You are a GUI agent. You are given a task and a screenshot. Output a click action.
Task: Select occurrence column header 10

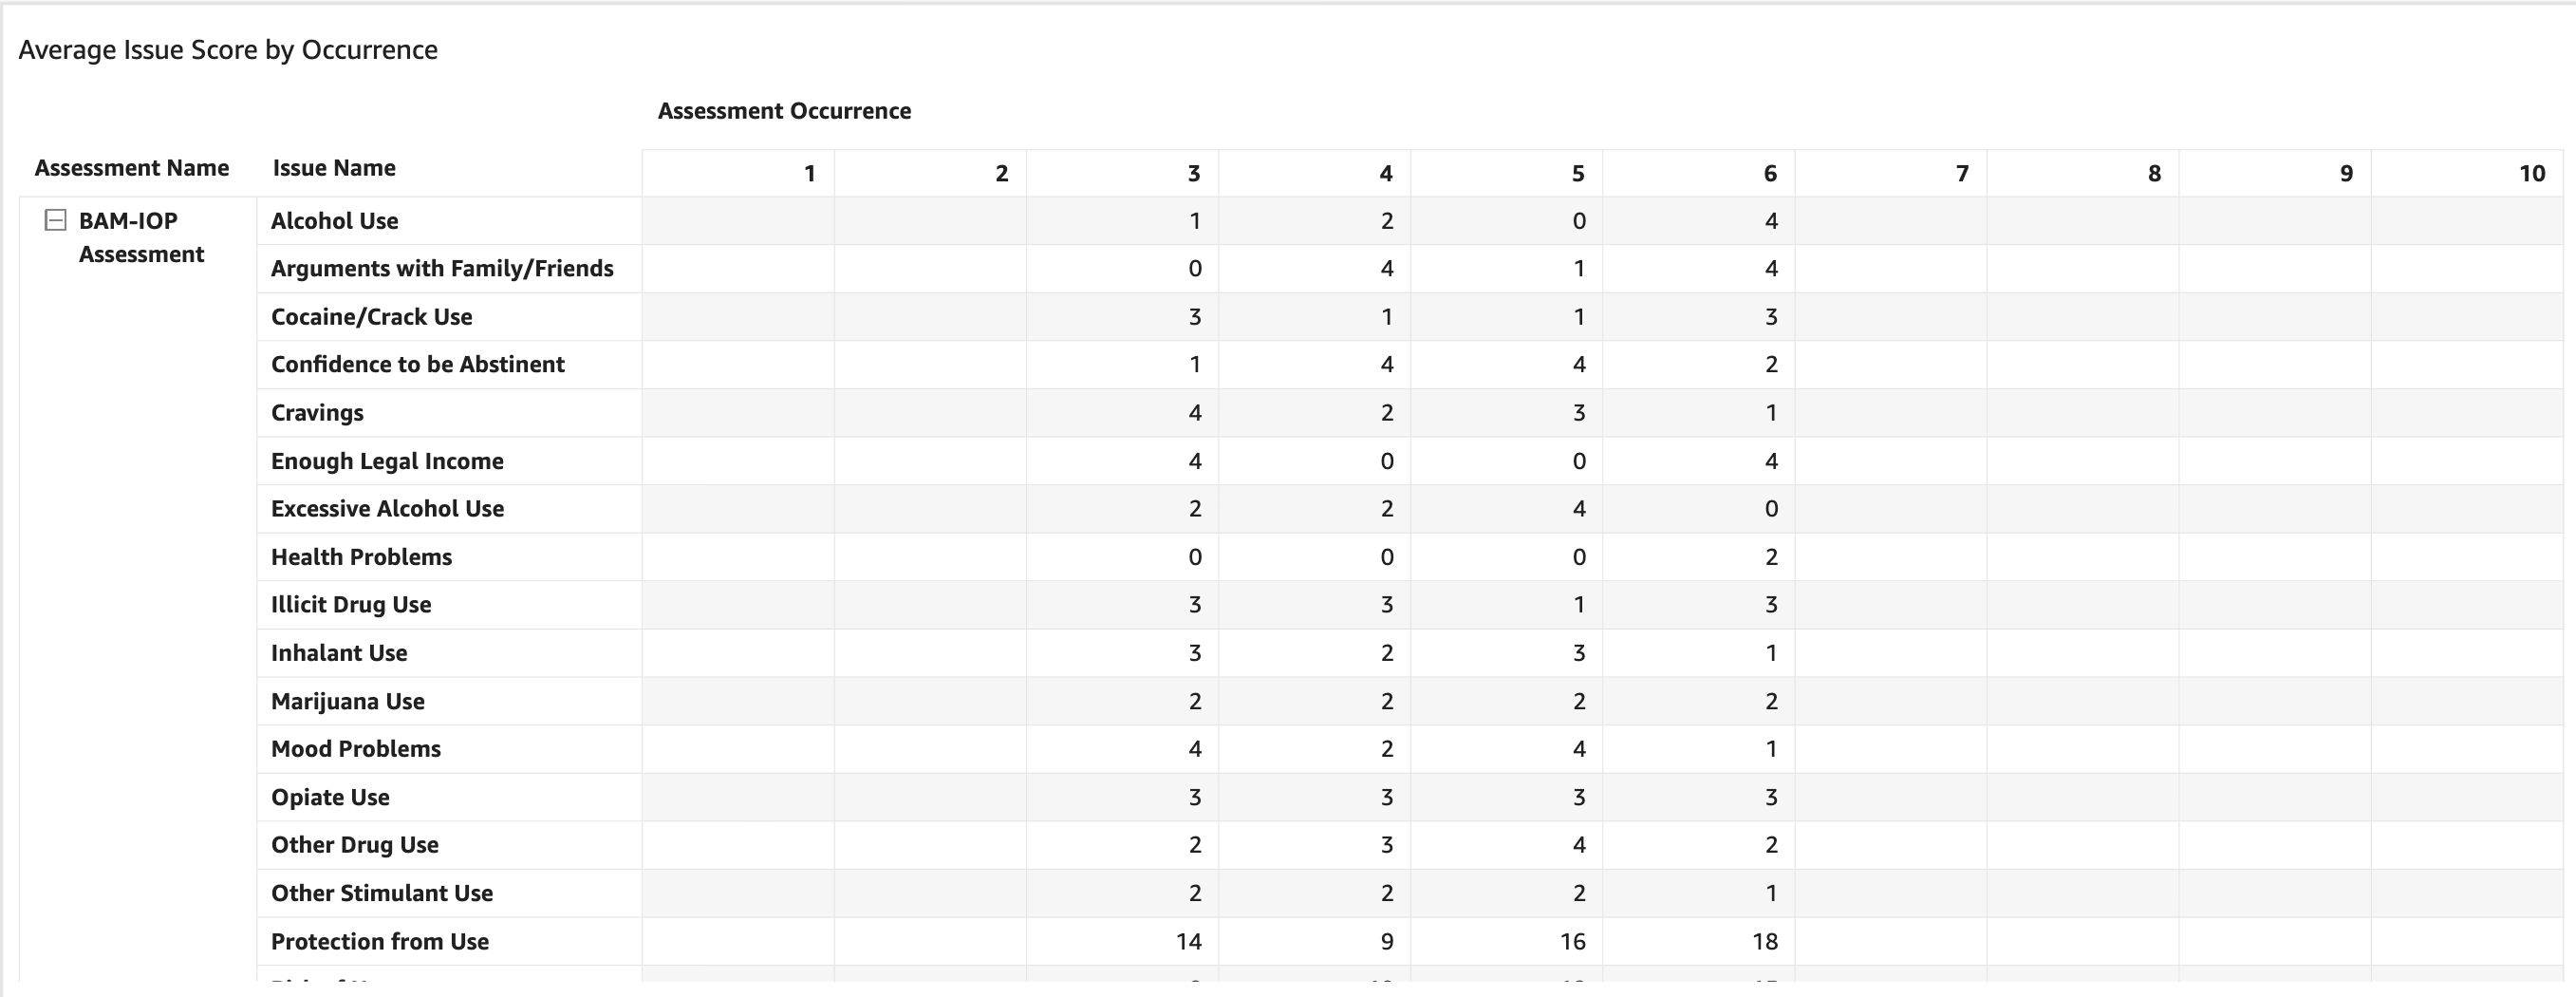pos(2531,174)
